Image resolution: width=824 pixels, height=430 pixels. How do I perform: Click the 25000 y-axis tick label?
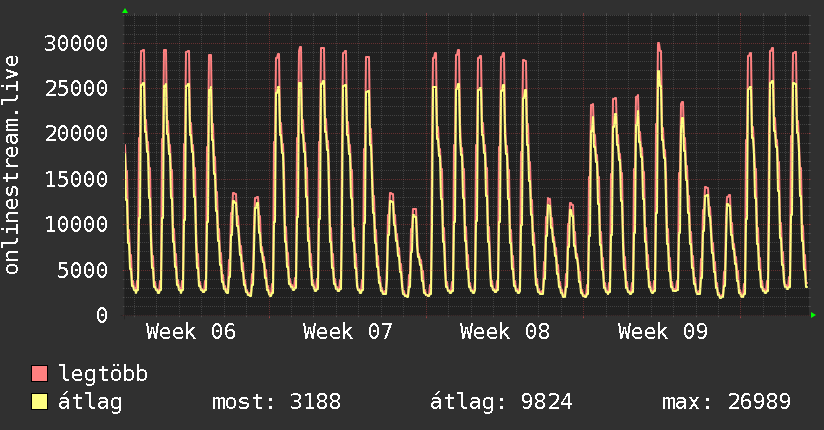pyautogui.click(x=78, y=88)
